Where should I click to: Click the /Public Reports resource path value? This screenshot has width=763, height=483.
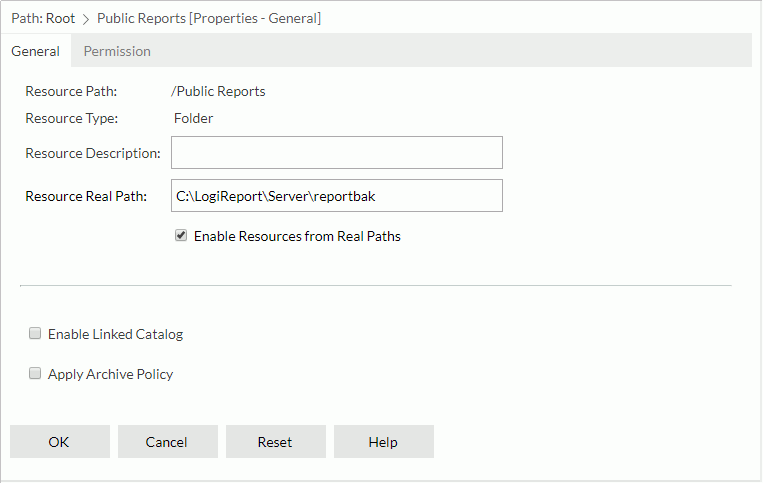point(218,91)
